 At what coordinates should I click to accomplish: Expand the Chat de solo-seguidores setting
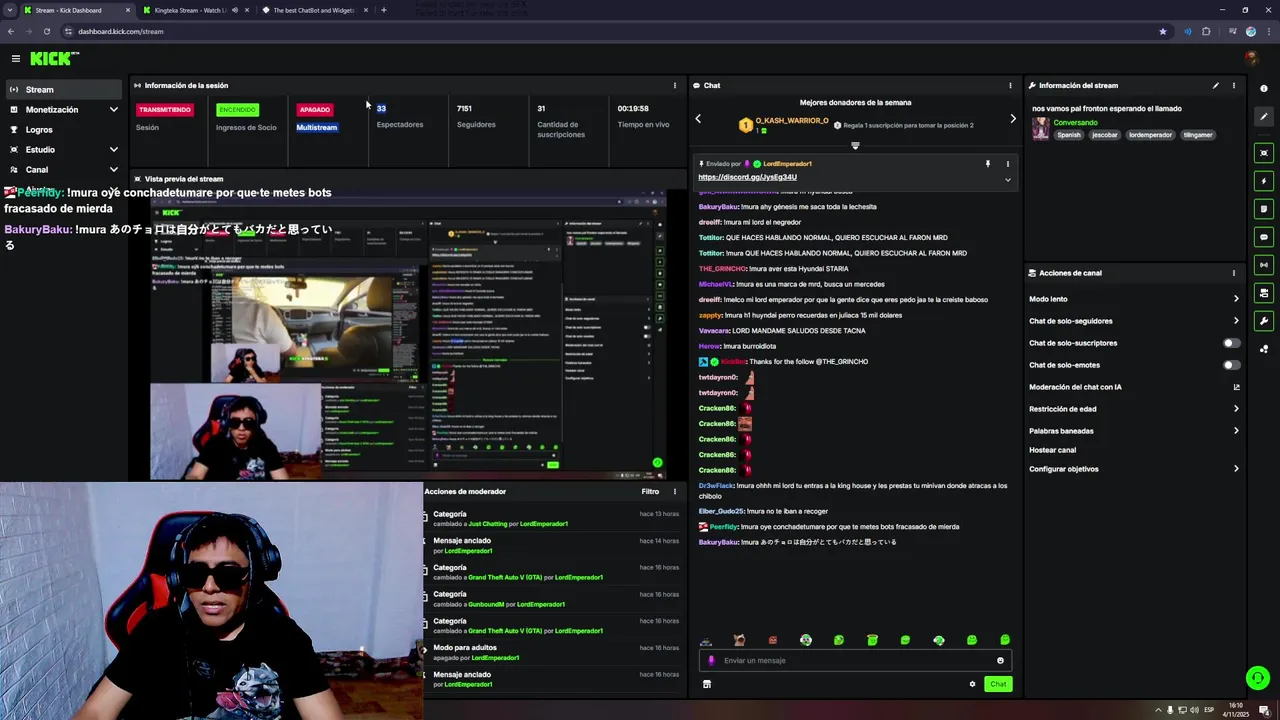click(1134, 321)
